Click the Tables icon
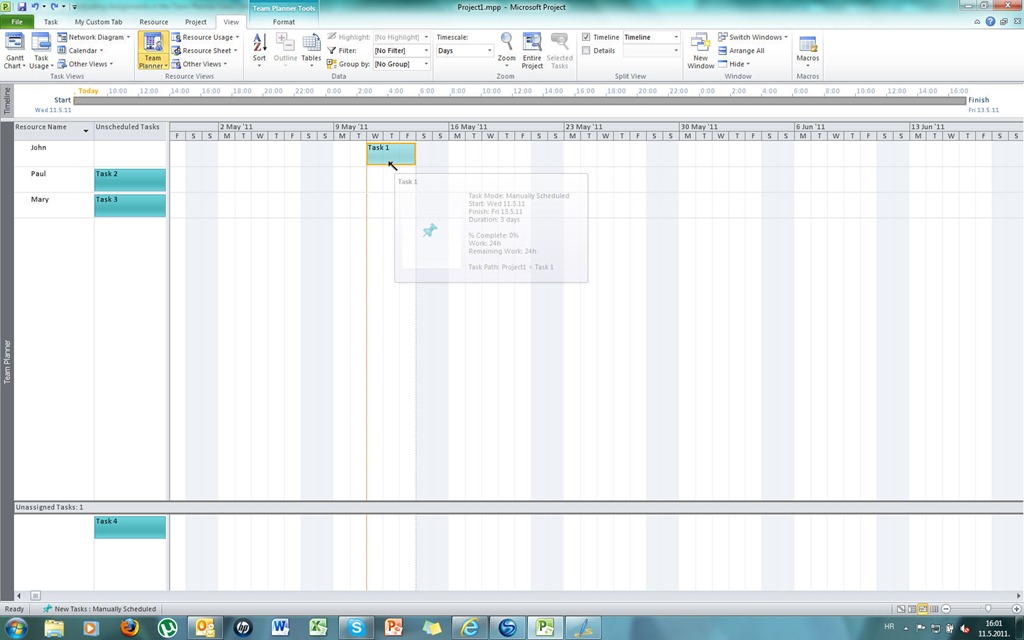Image resolution: width=1024 pixels, height=640 pixels. (311, 46)
